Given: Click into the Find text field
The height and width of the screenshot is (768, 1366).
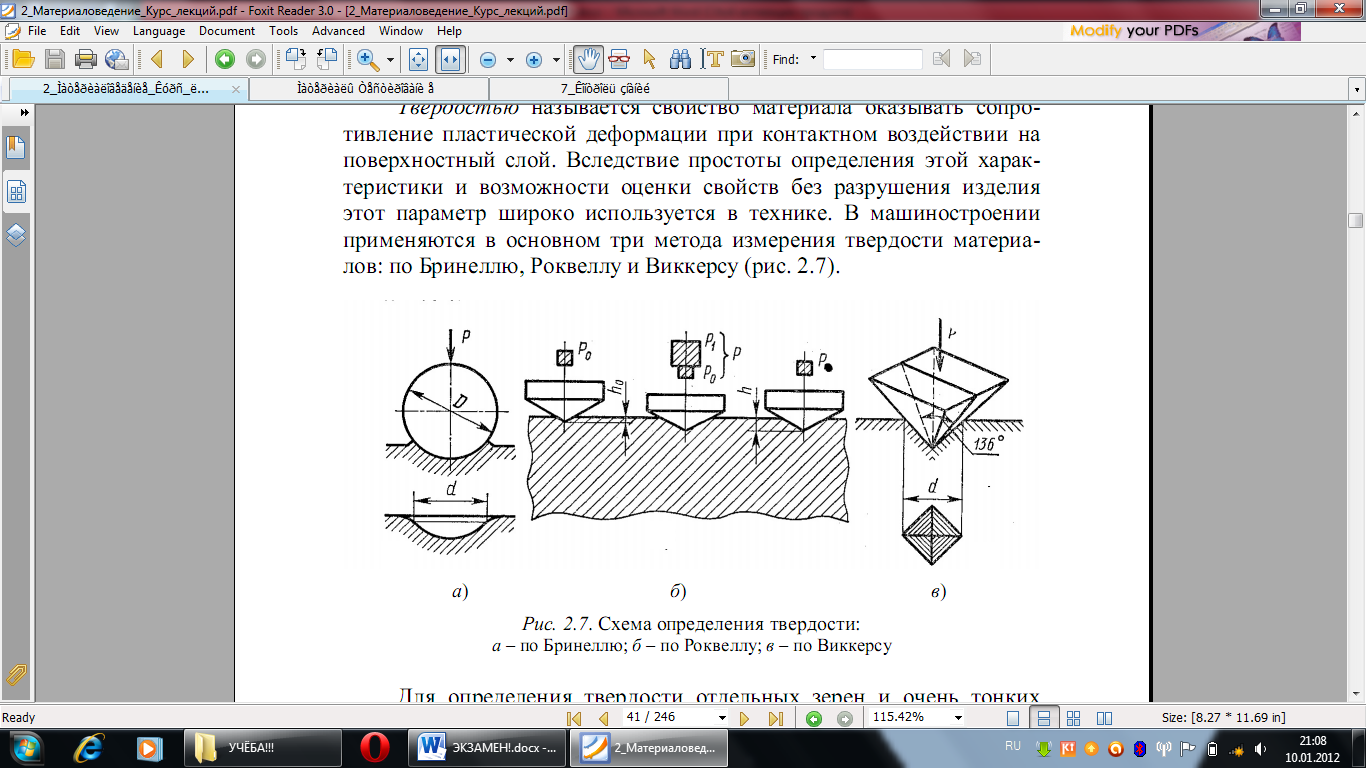Looking at the screenshot, I should (x=873, y=59).
